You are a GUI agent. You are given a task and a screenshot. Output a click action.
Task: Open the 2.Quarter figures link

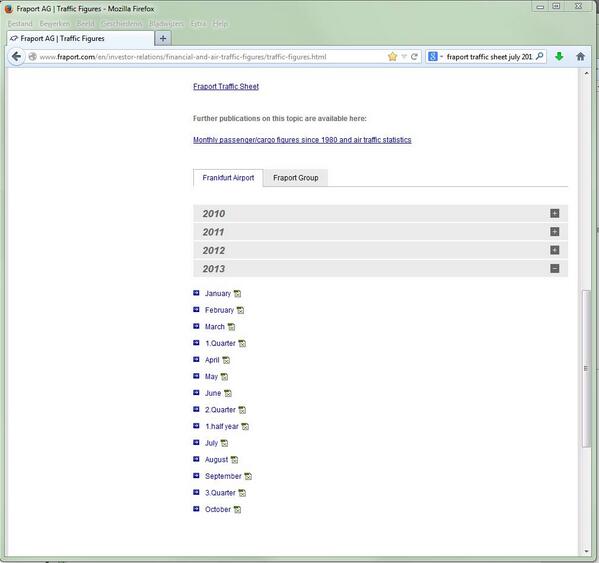[x=220, y=410]
